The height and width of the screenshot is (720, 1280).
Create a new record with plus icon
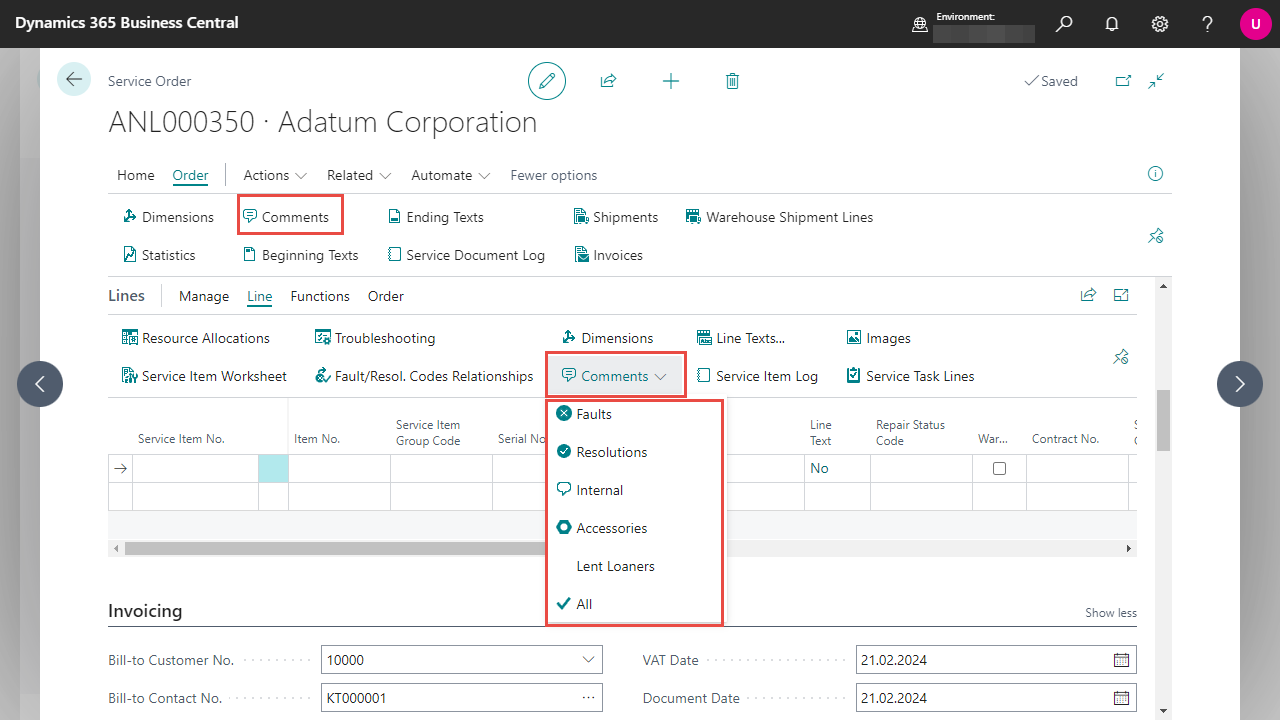[671, 81]
